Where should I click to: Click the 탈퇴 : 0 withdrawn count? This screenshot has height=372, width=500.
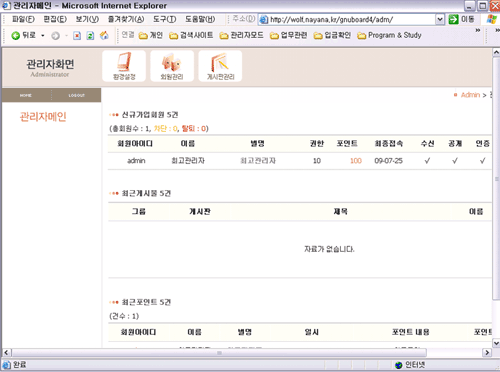coord(194,129)
